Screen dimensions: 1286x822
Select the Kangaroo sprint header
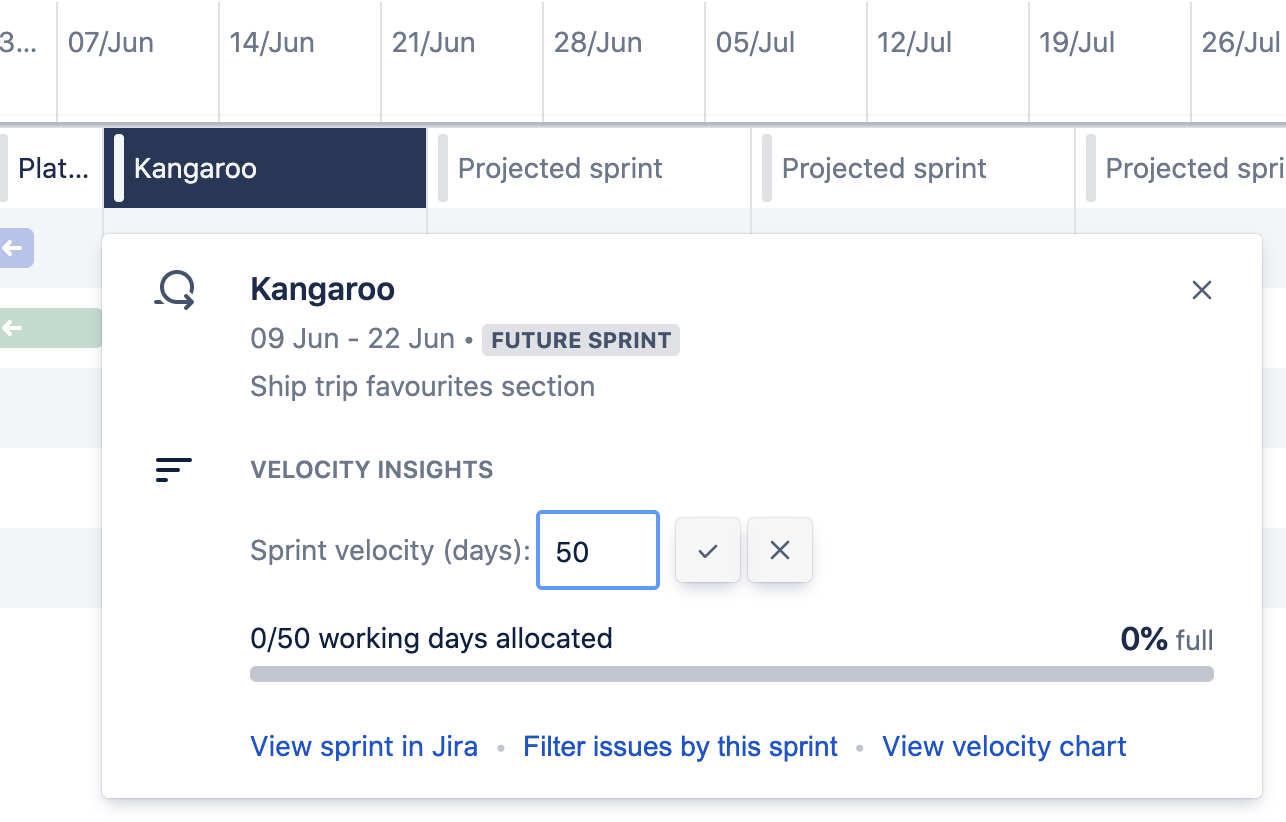pos(265,168)
